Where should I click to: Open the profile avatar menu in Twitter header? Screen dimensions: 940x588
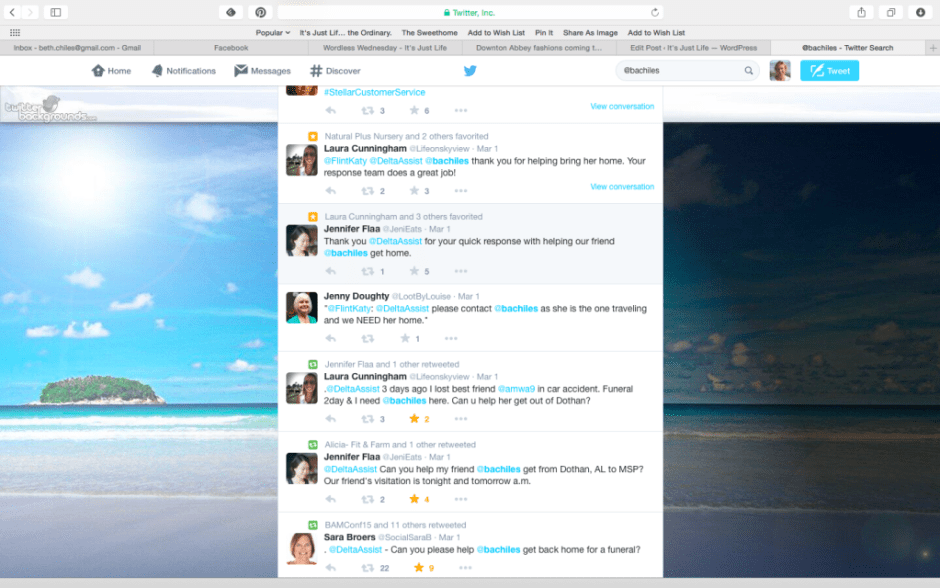[x=780, y=71]
